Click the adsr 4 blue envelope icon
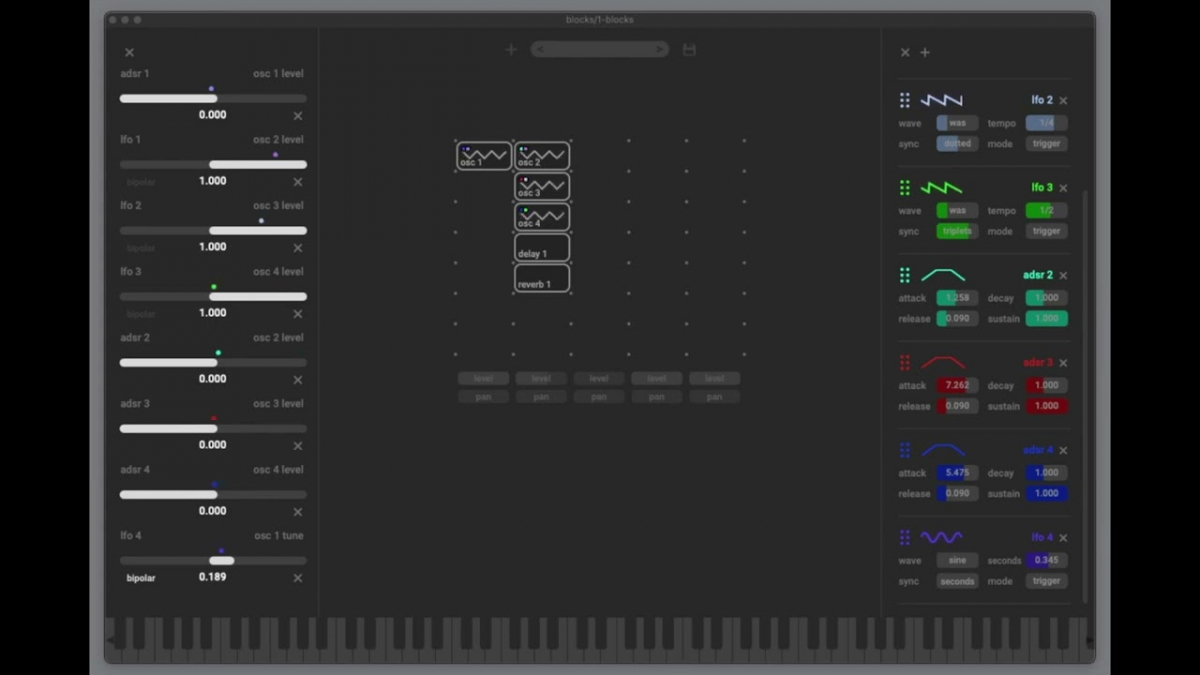 pos(943,450)
